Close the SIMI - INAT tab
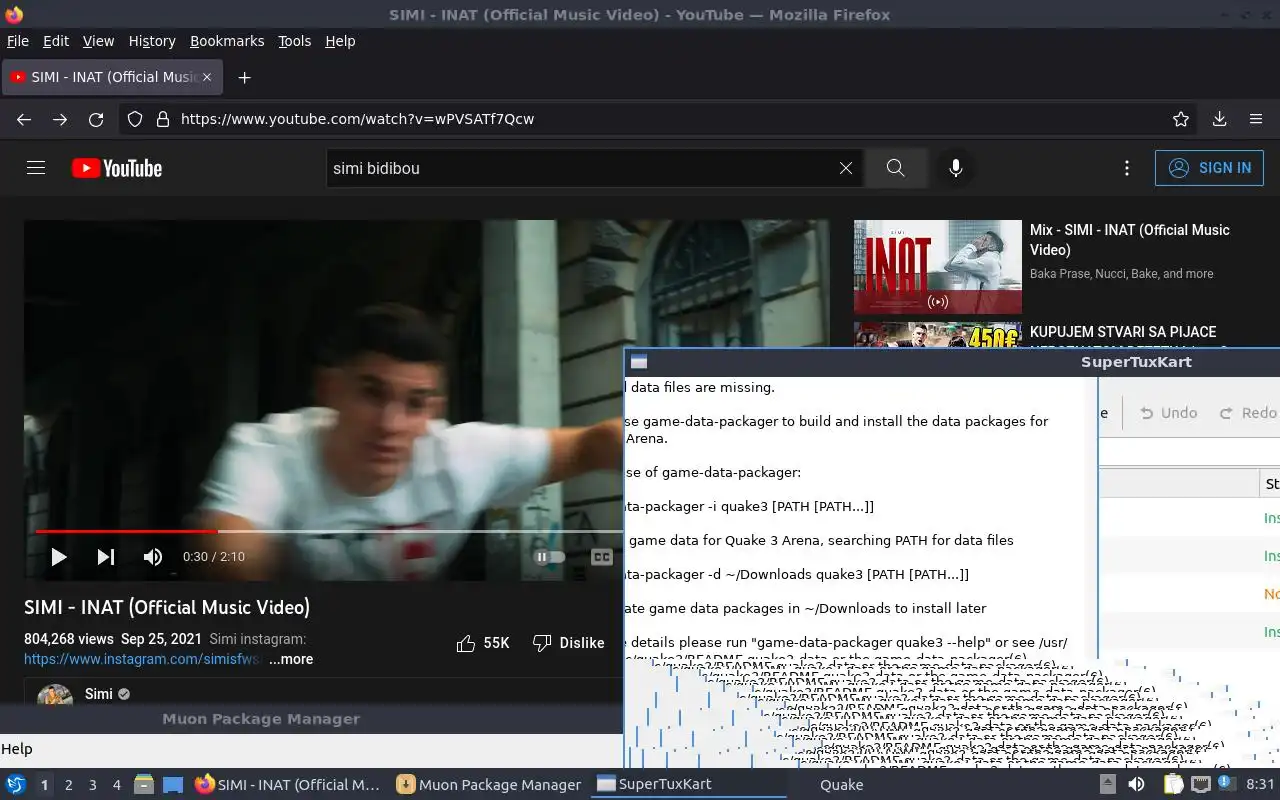The height and width of the screenshot is (800, 1280). pos(207,77)
